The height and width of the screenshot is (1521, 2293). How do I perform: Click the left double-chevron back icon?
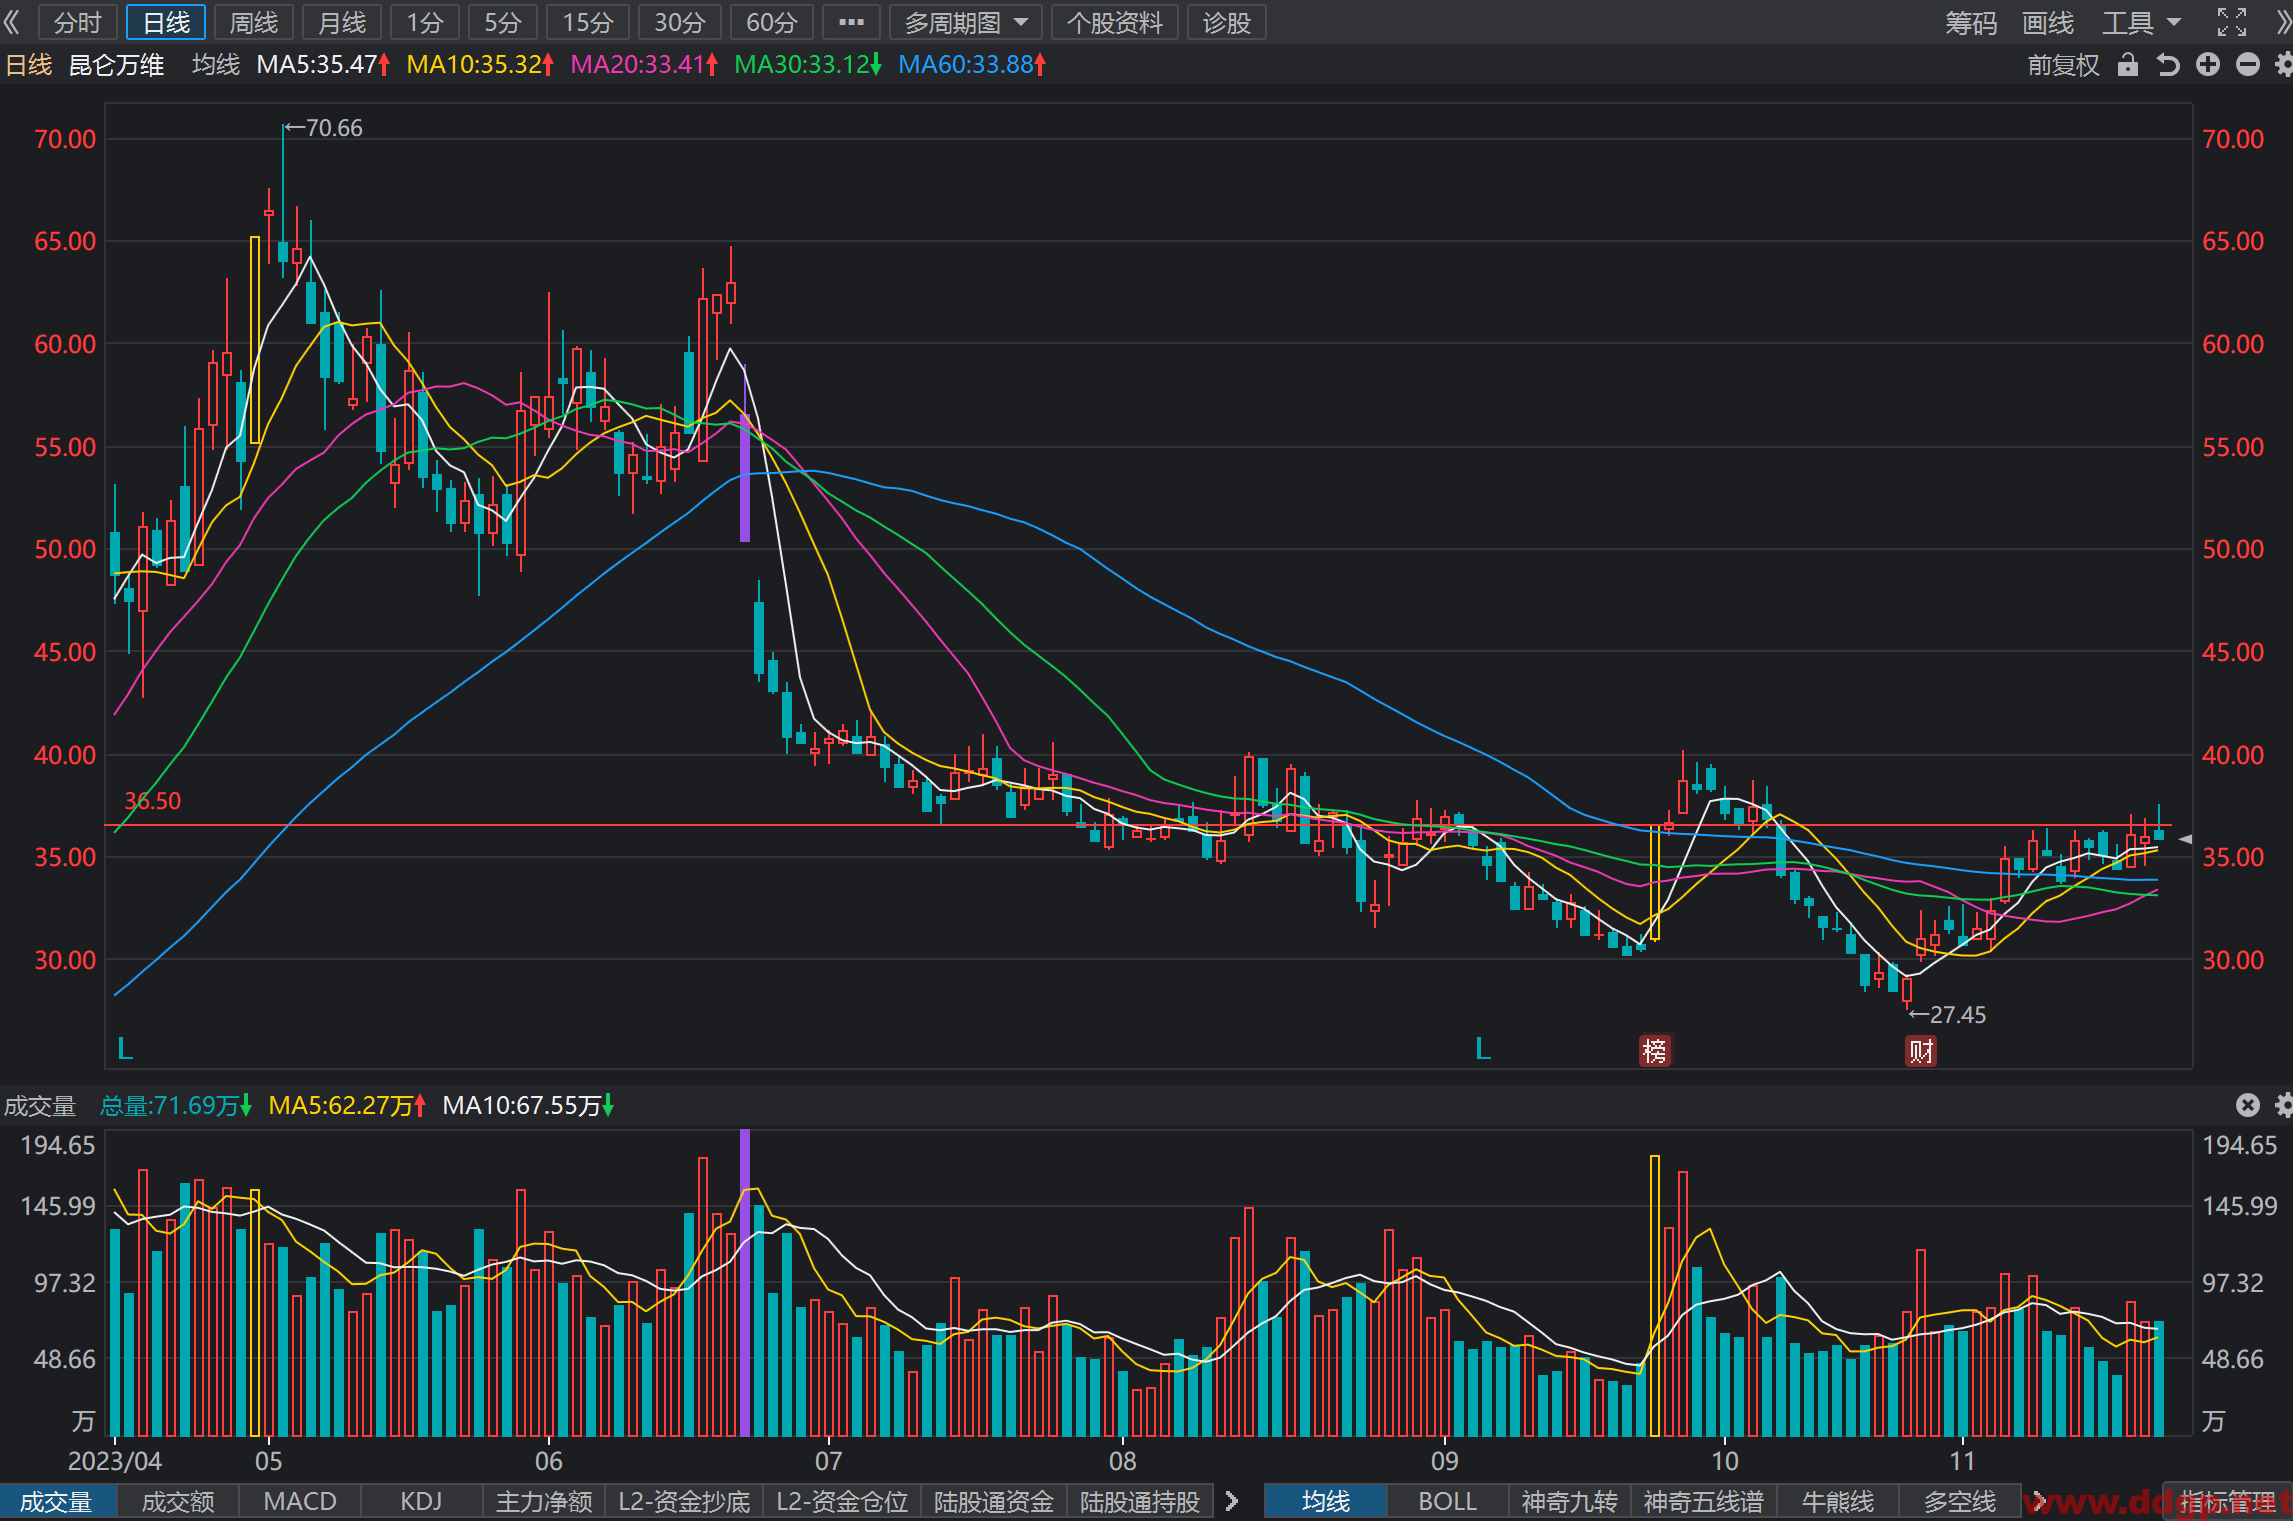[12, 22]
